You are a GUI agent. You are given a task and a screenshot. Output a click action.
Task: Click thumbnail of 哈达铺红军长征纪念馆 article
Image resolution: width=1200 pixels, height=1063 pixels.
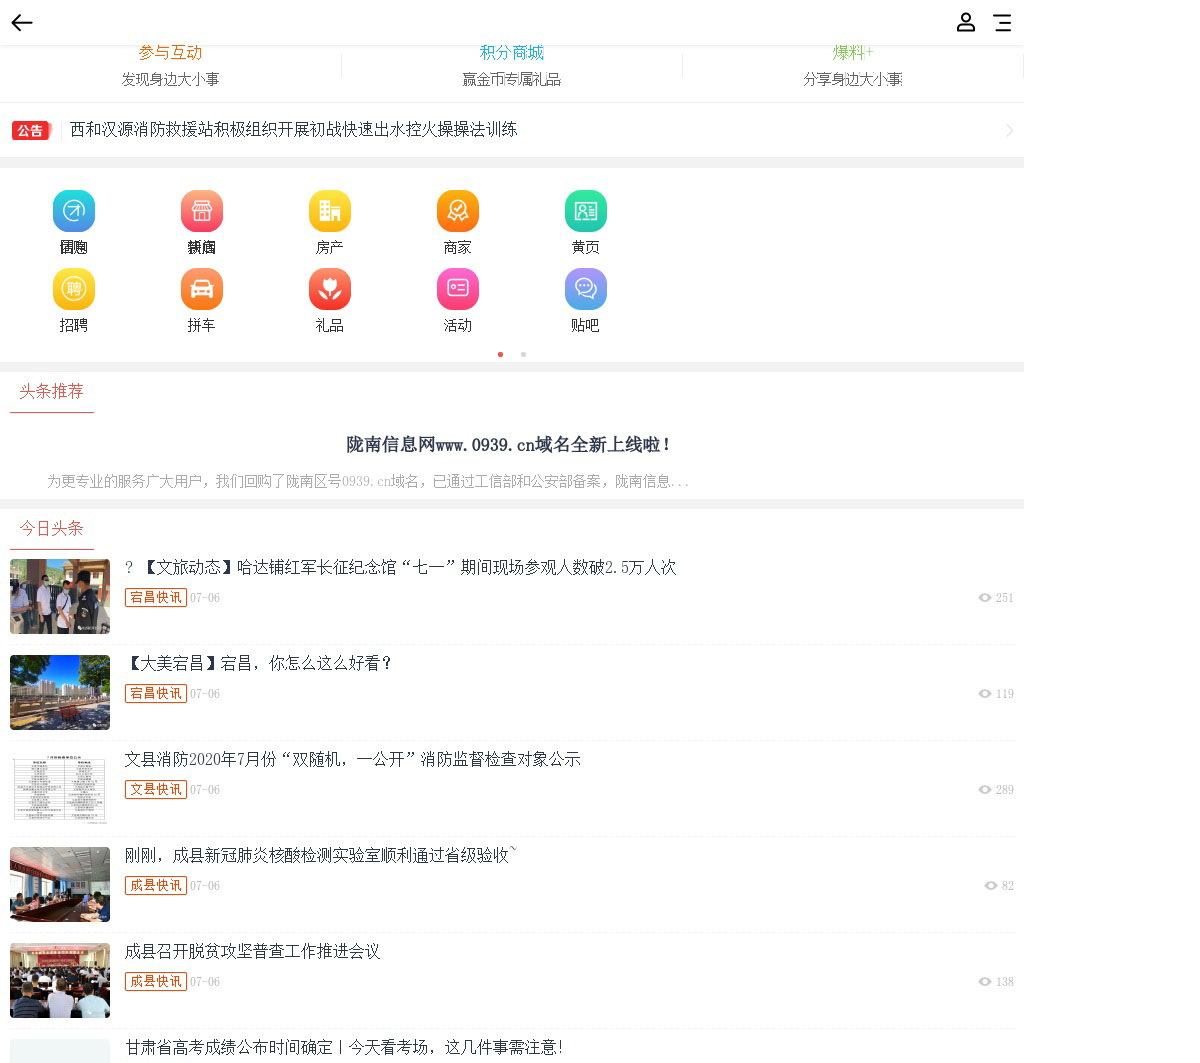coord(60,596)
